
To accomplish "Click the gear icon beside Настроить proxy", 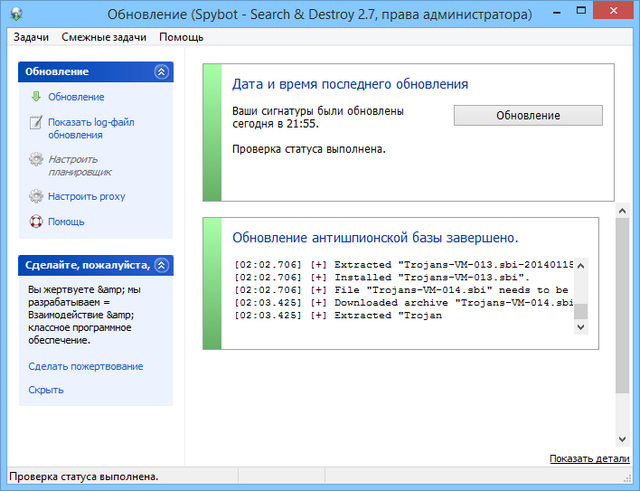I will (x=36, y=197).
